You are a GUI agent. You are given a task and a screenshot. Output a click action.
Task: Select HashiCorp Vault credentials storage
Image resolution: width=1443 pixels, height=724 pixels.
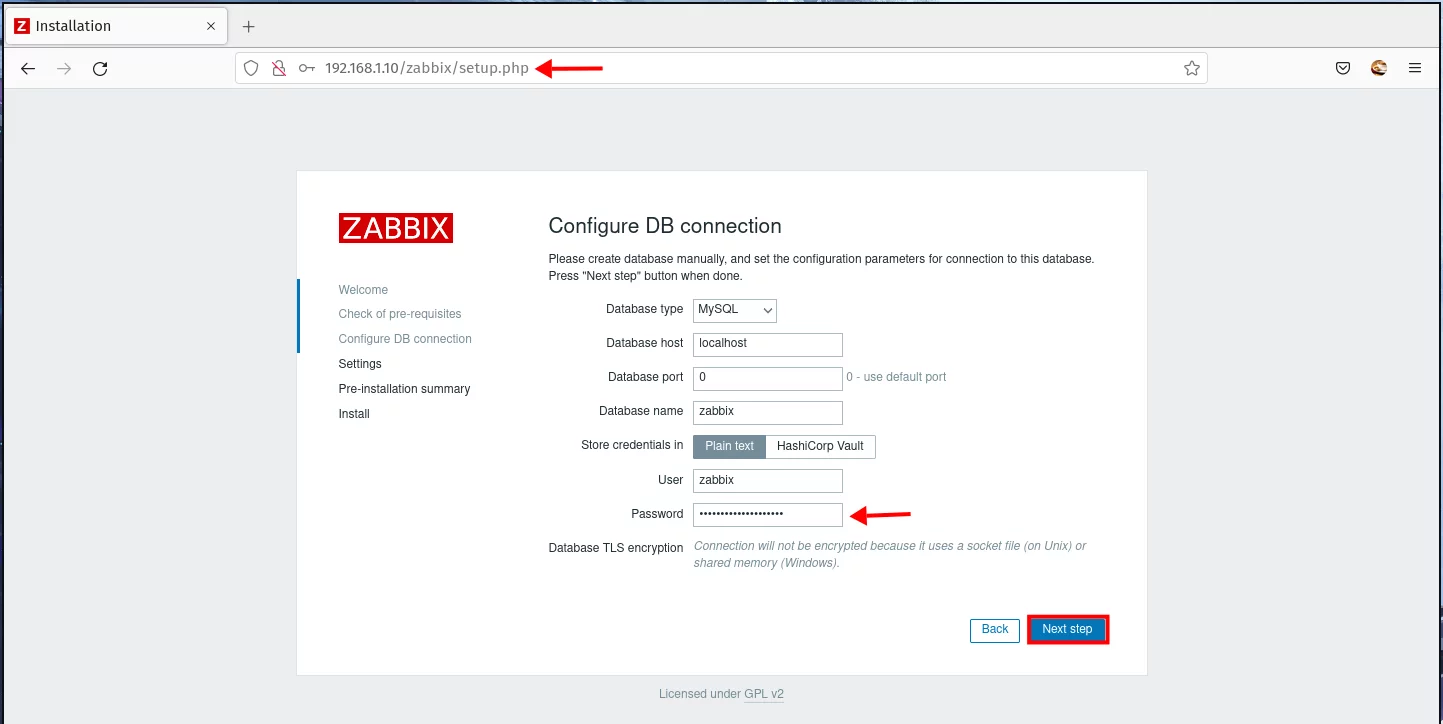[821, 446]
